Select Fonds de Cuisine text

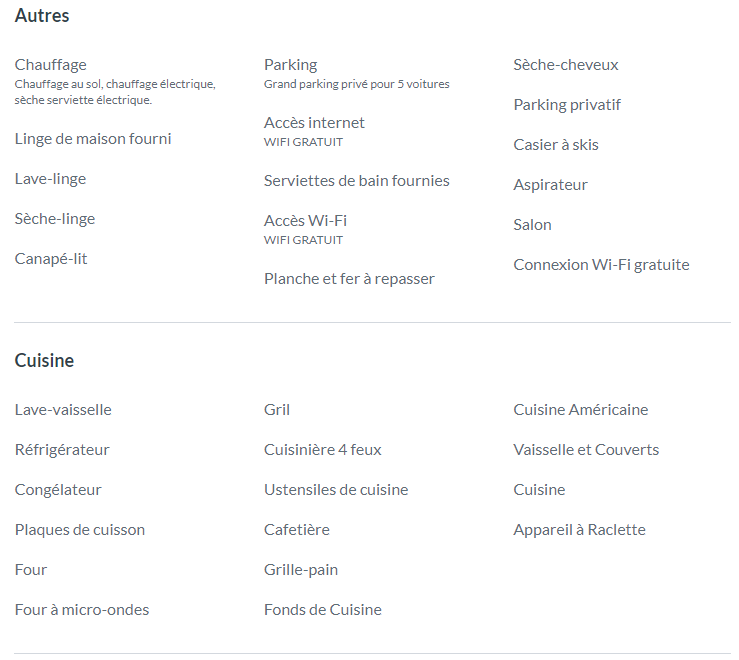pos(322,610)
